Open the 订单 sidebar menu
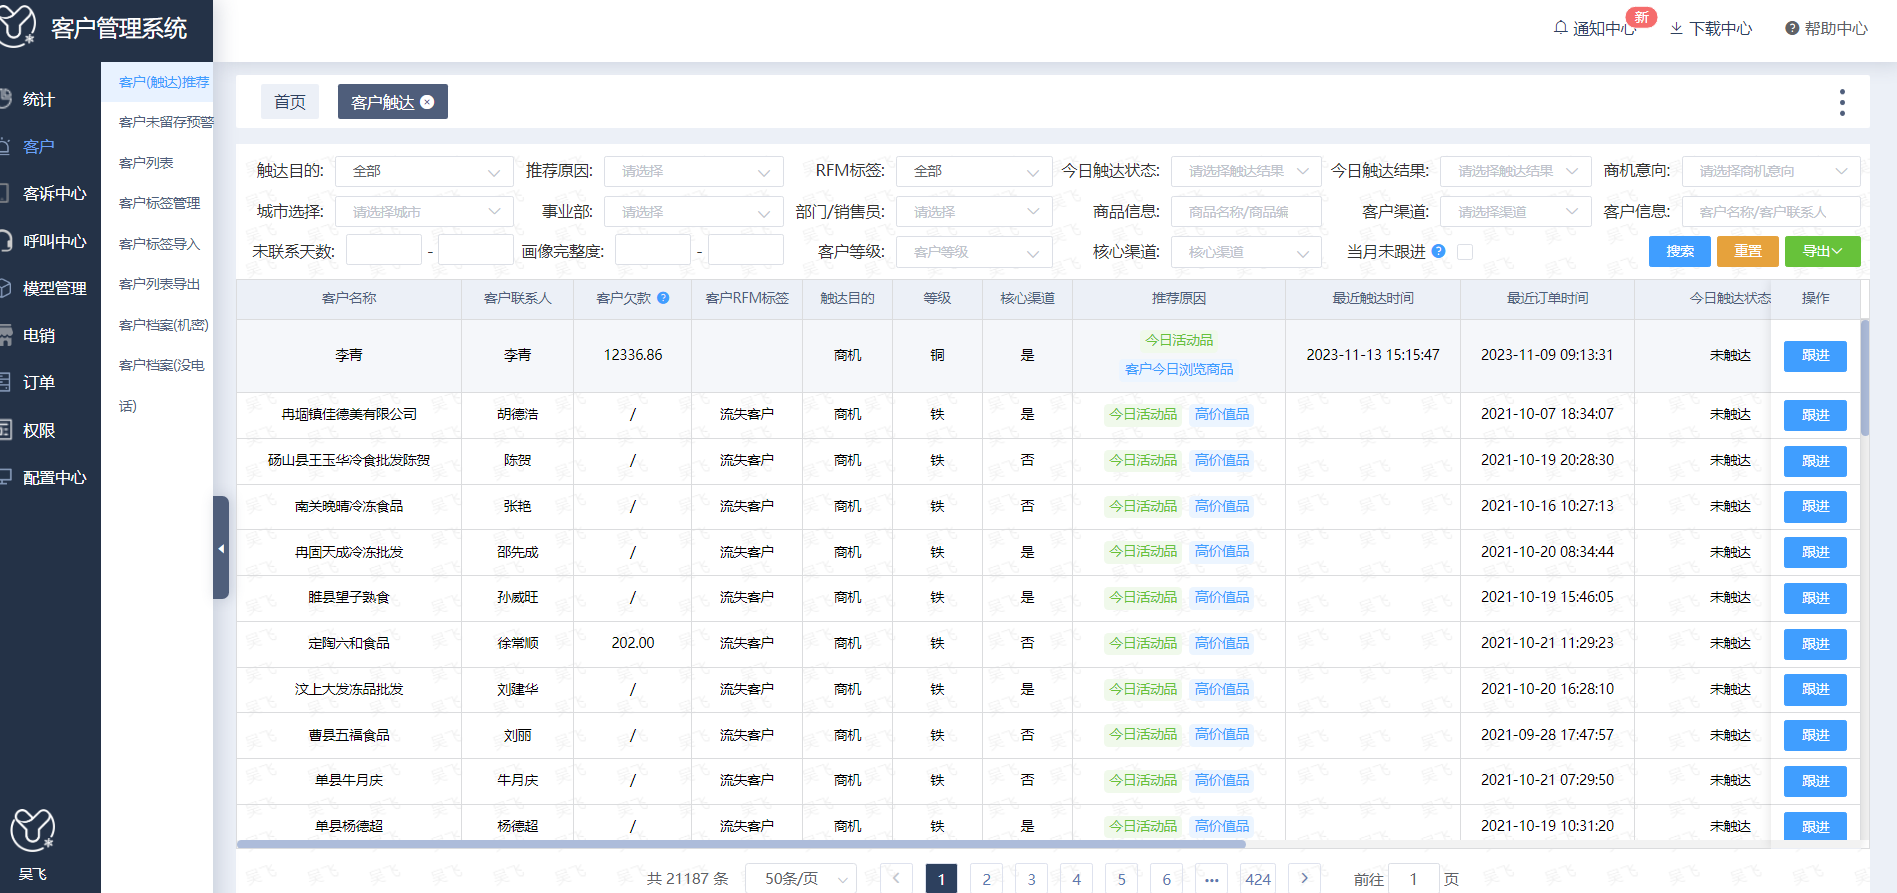Screen dimensions: 1897x893 [39, 382]
